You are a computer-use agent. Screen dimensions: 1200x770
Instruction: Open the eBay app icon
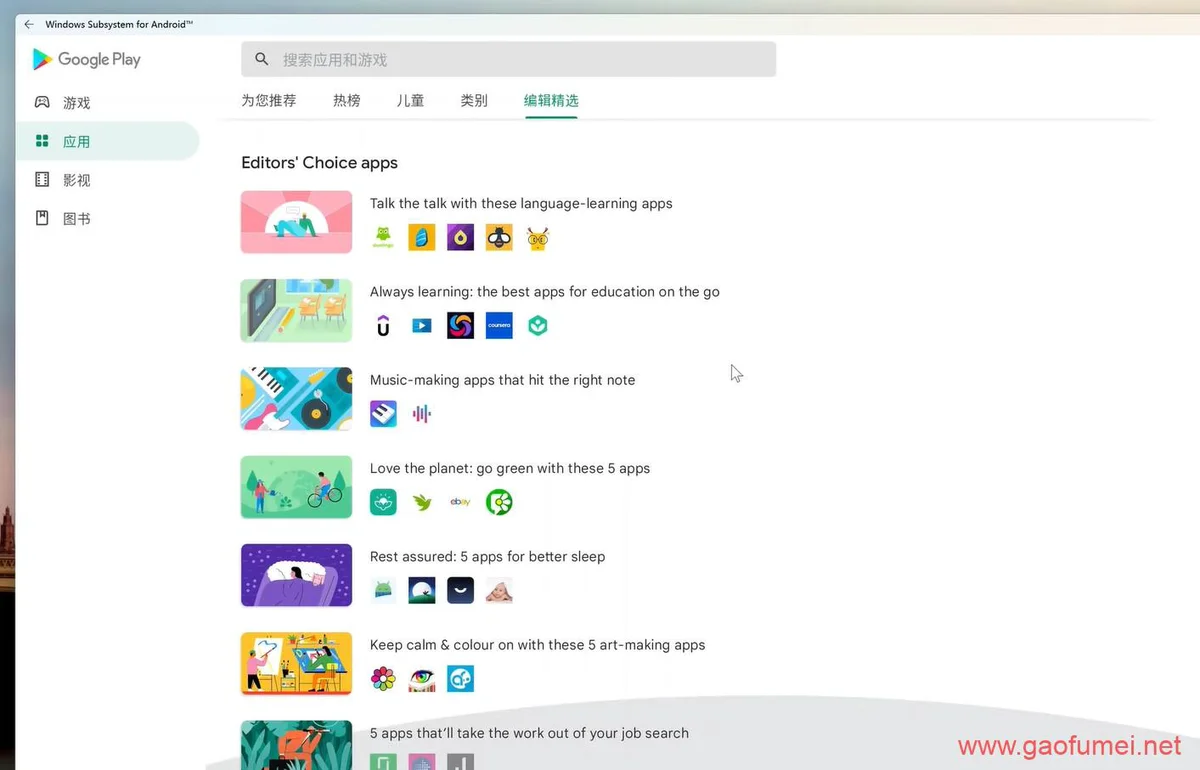coord(460,502)
